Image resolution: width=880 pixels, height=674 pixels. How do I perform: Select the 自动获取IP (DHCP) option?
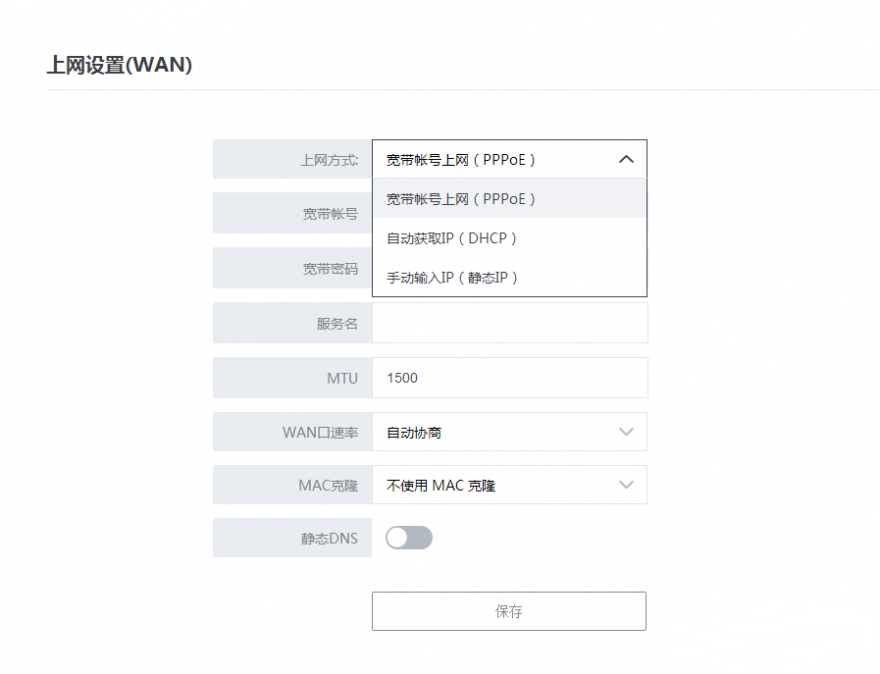point(452,238)
